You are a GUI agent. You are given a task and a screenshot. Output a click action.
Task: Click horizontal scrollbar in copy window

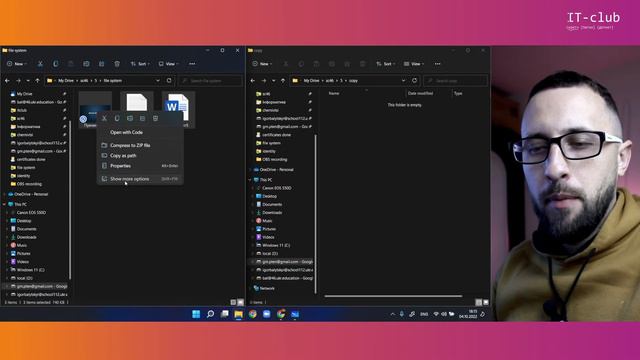pos(393,296)
